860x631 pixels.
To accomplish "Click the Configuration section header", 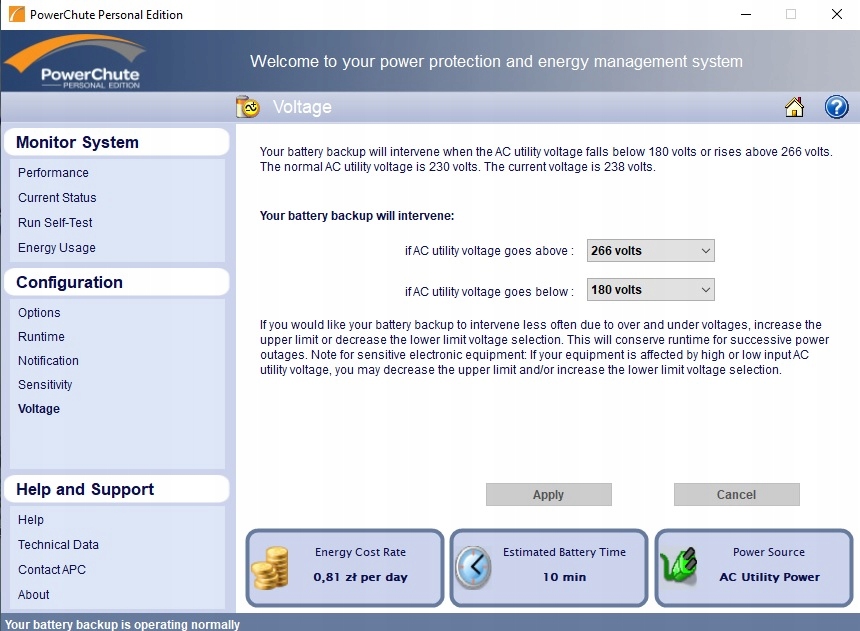I will pyautogui.click(x=117, y=282).
